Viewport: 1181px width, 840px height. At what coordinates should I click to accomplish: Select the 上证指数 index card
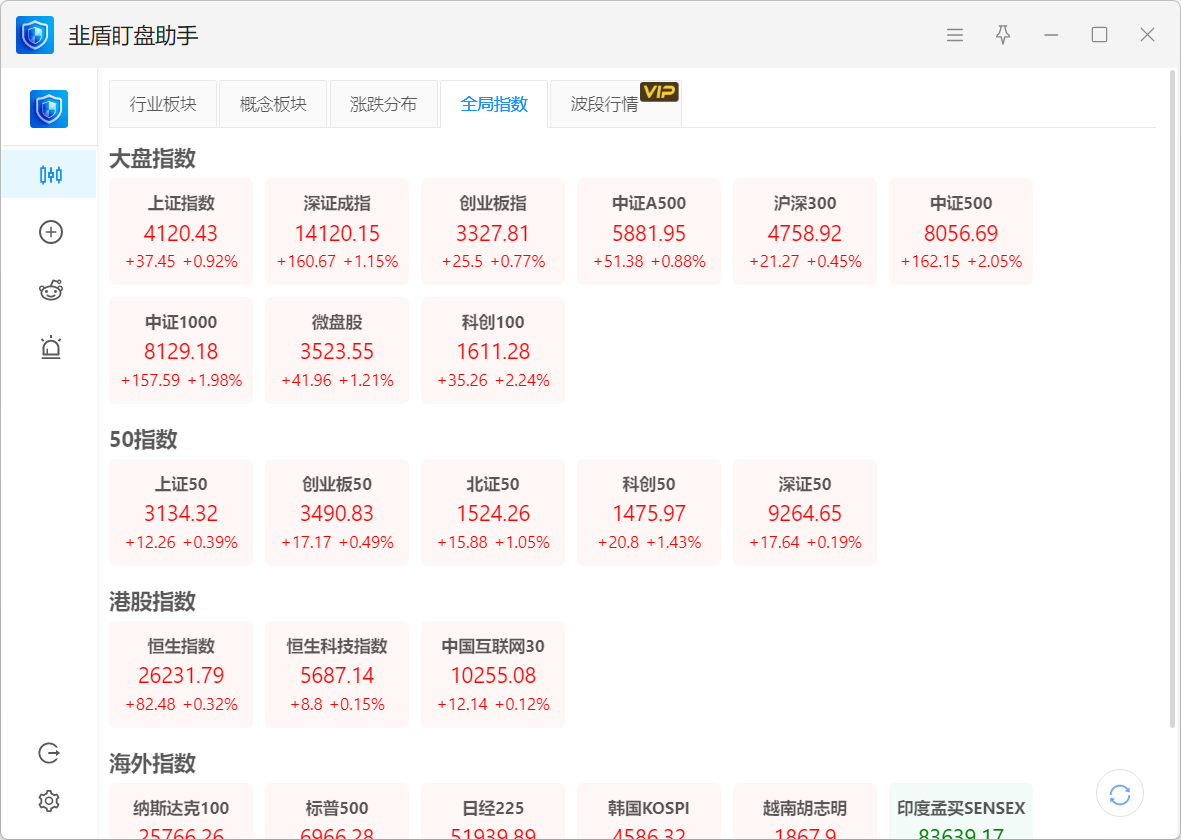click(x=181, y=232)
